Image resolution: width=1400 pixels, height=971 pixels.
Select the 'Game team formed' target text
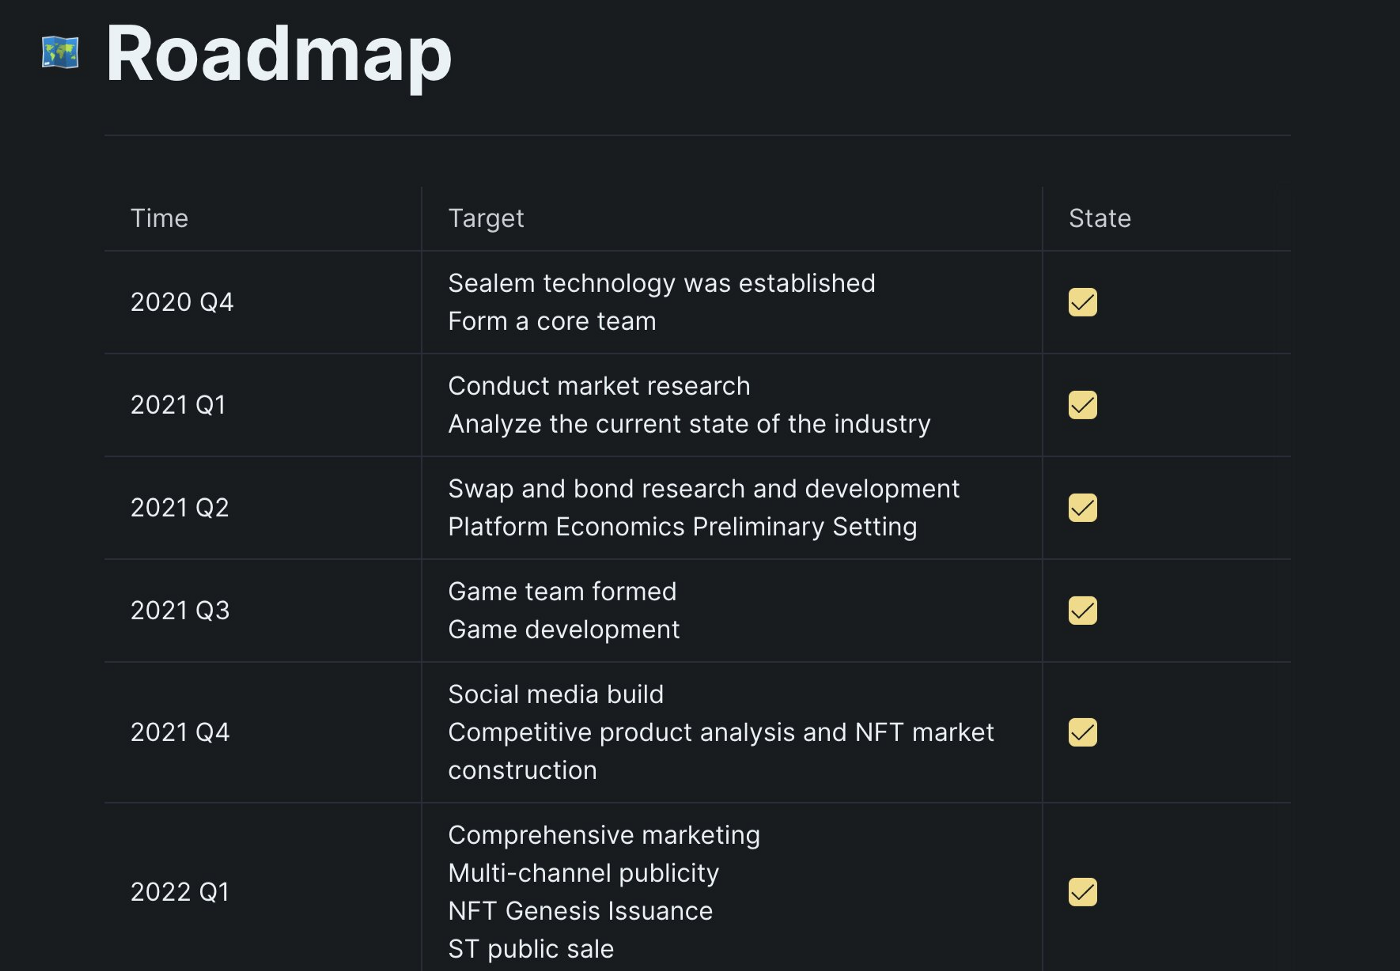tap(562, 592)
